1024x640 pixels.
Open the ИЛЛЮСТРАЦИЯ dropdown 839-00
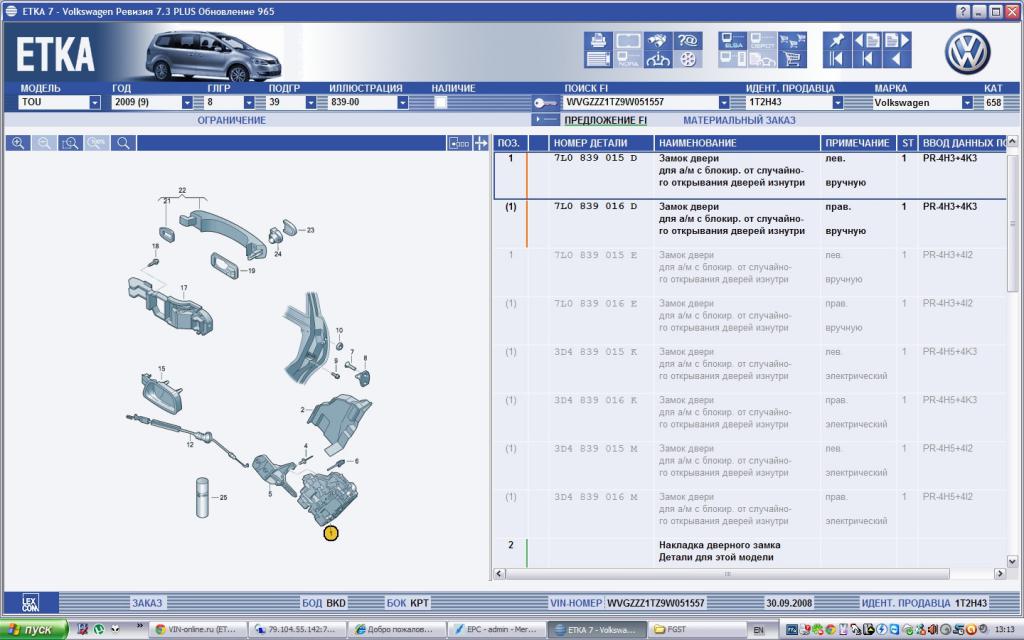pyautogui.click(x=403, y=103)
